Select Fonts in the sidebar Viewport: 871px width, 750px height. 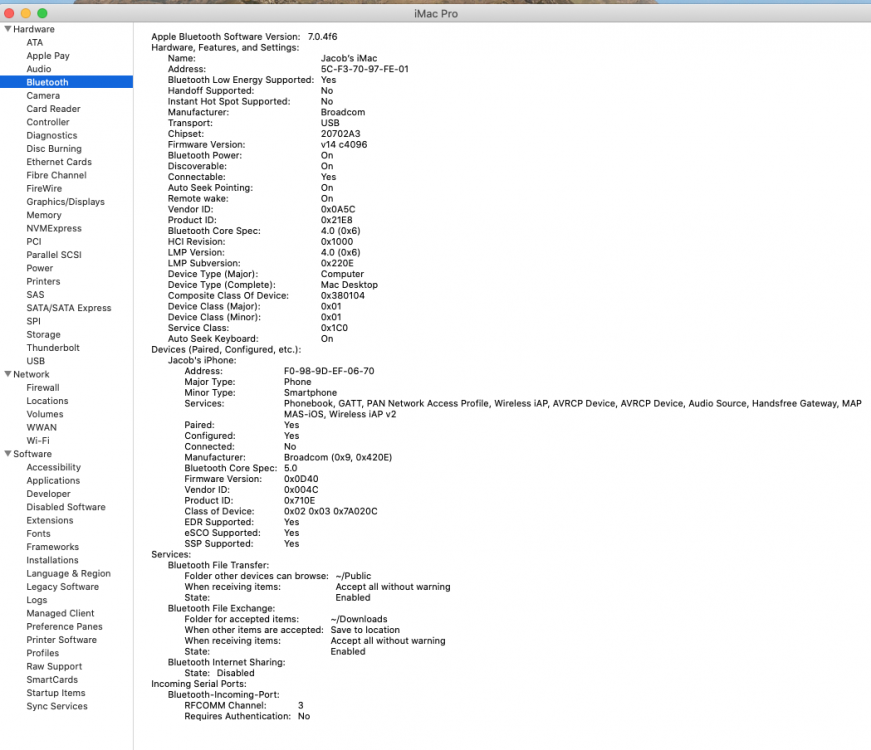(x=38, y=533)
